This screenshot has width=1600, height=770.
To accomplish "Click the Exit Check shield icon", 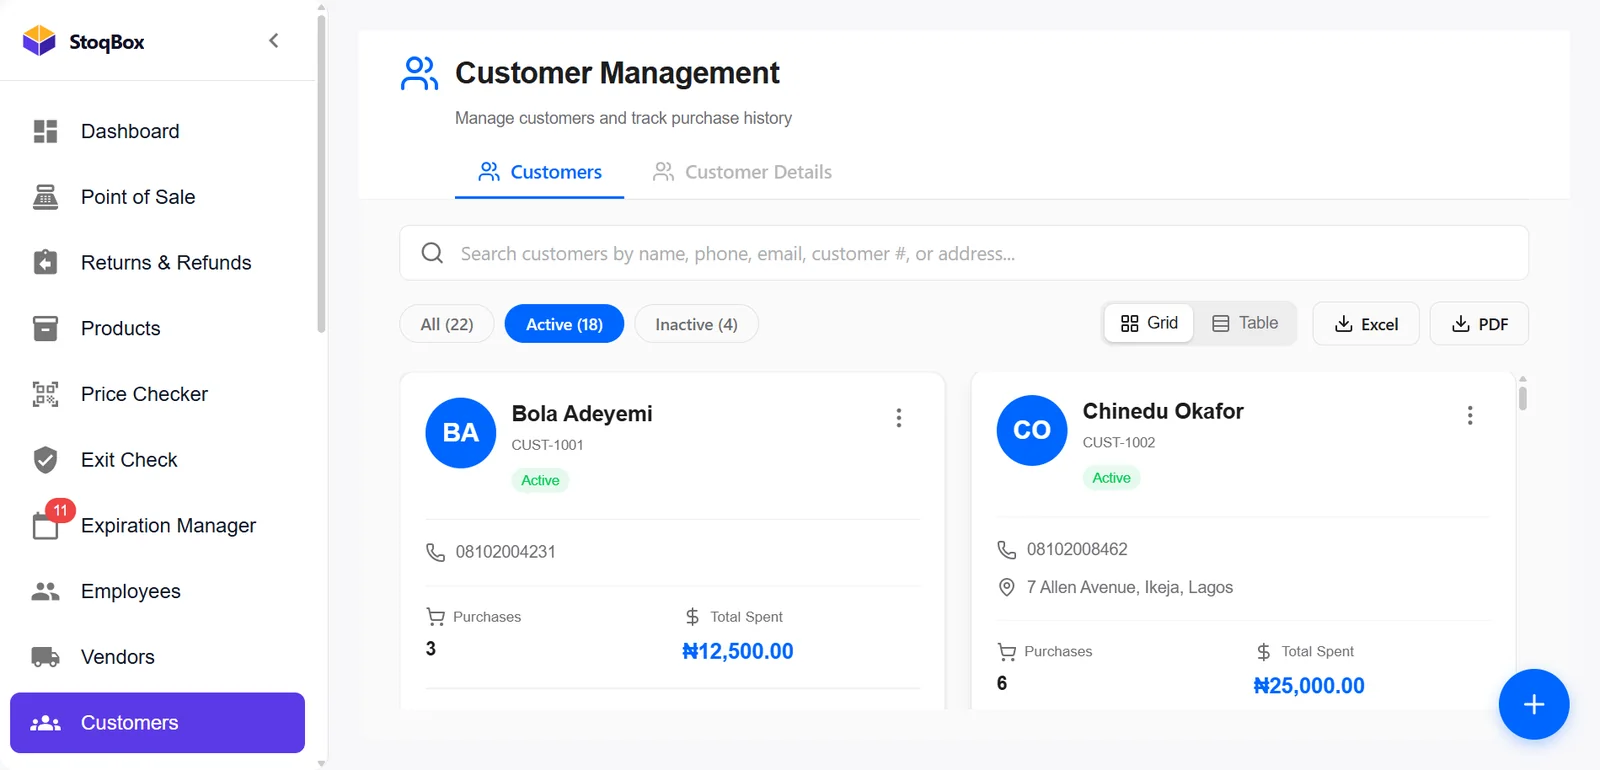I will [x=45, y=460].
